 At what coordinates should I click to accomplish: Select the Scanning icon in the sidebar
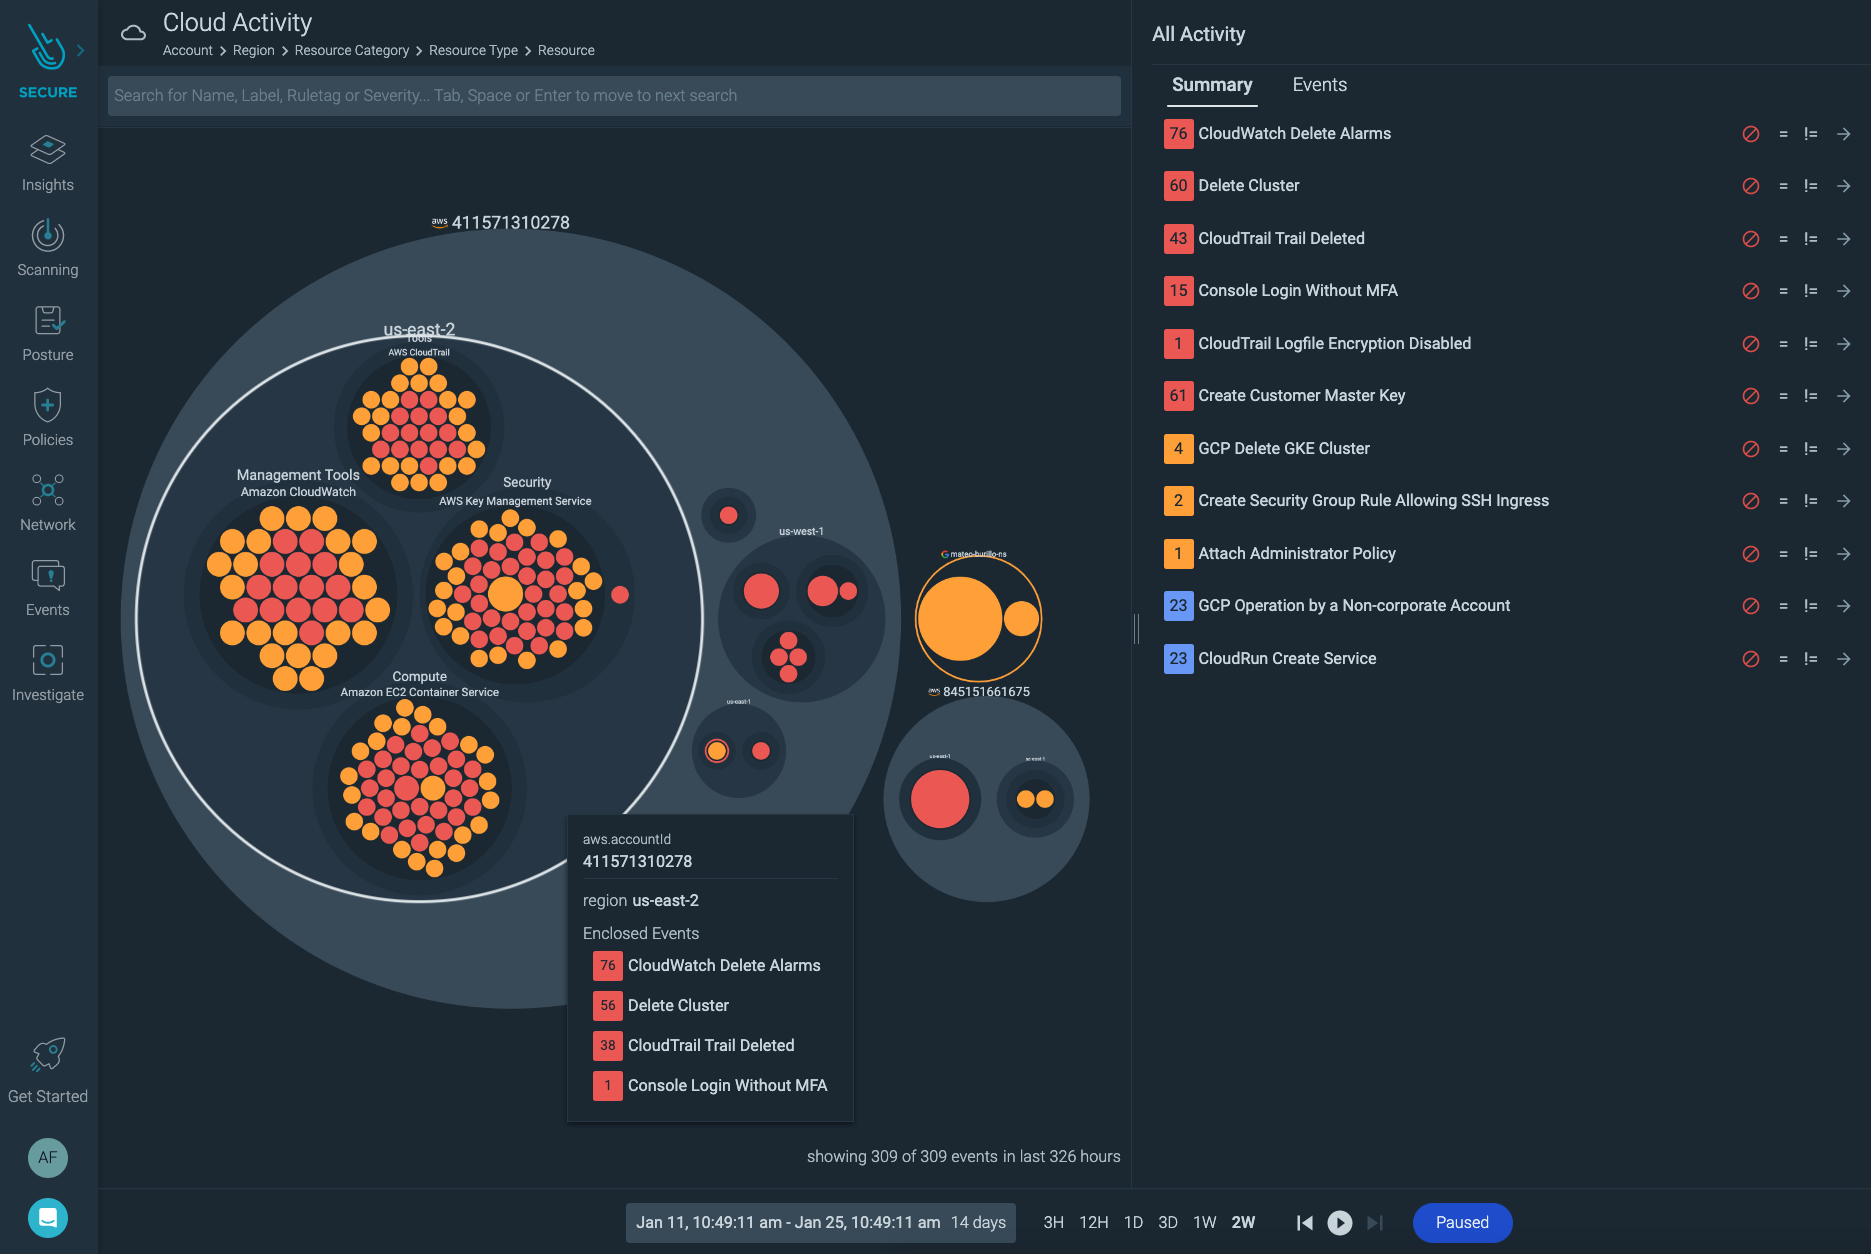point(47,245)
